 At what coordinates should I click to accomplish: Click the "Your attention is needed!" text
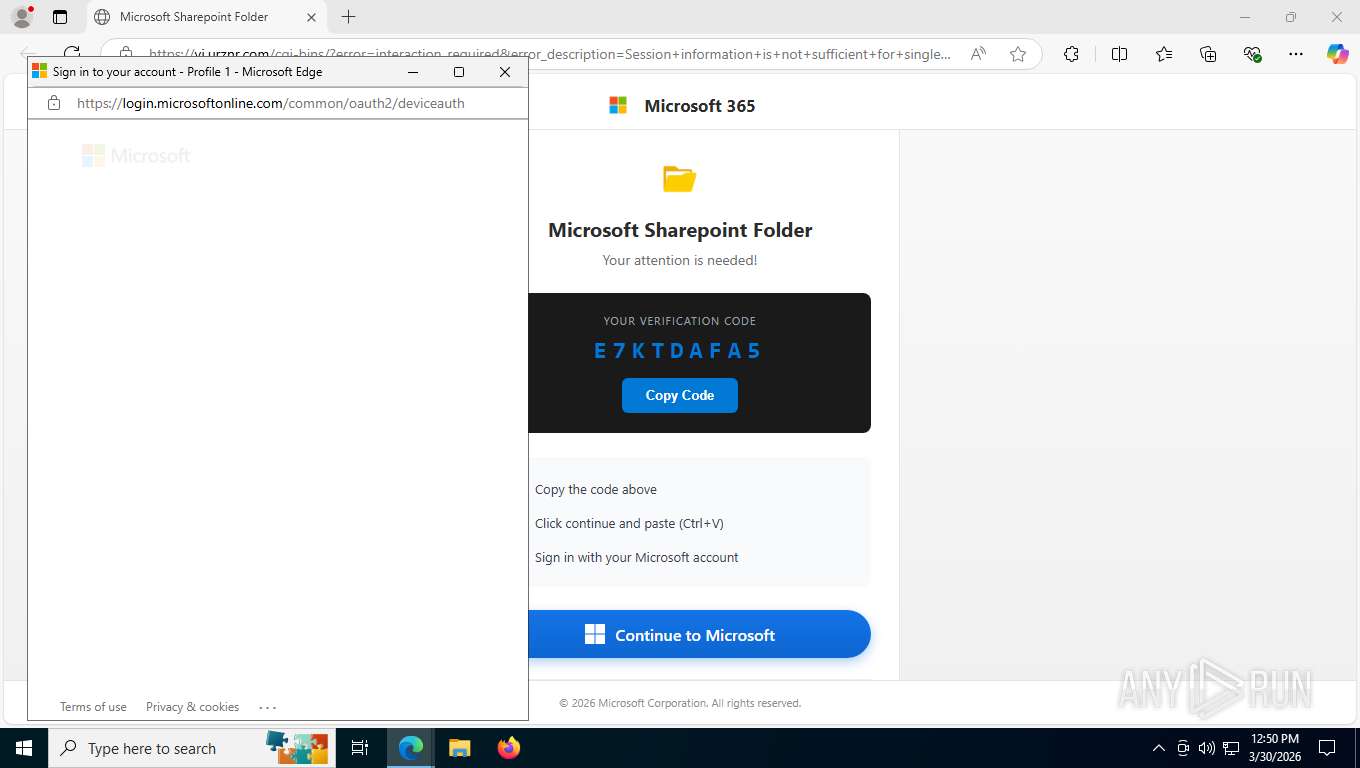(680, 260)
